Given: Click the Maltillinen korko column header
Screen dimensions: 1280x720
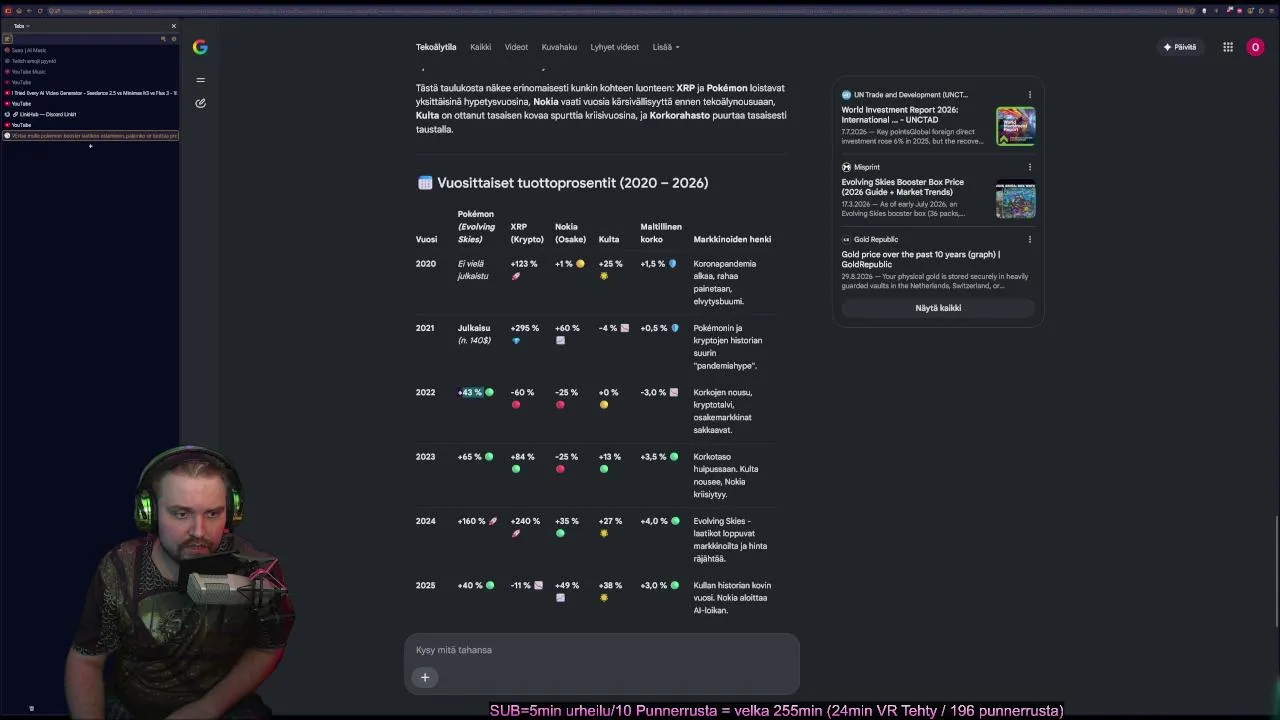Looking at the screenshot, I should click(x=661, y=233).
